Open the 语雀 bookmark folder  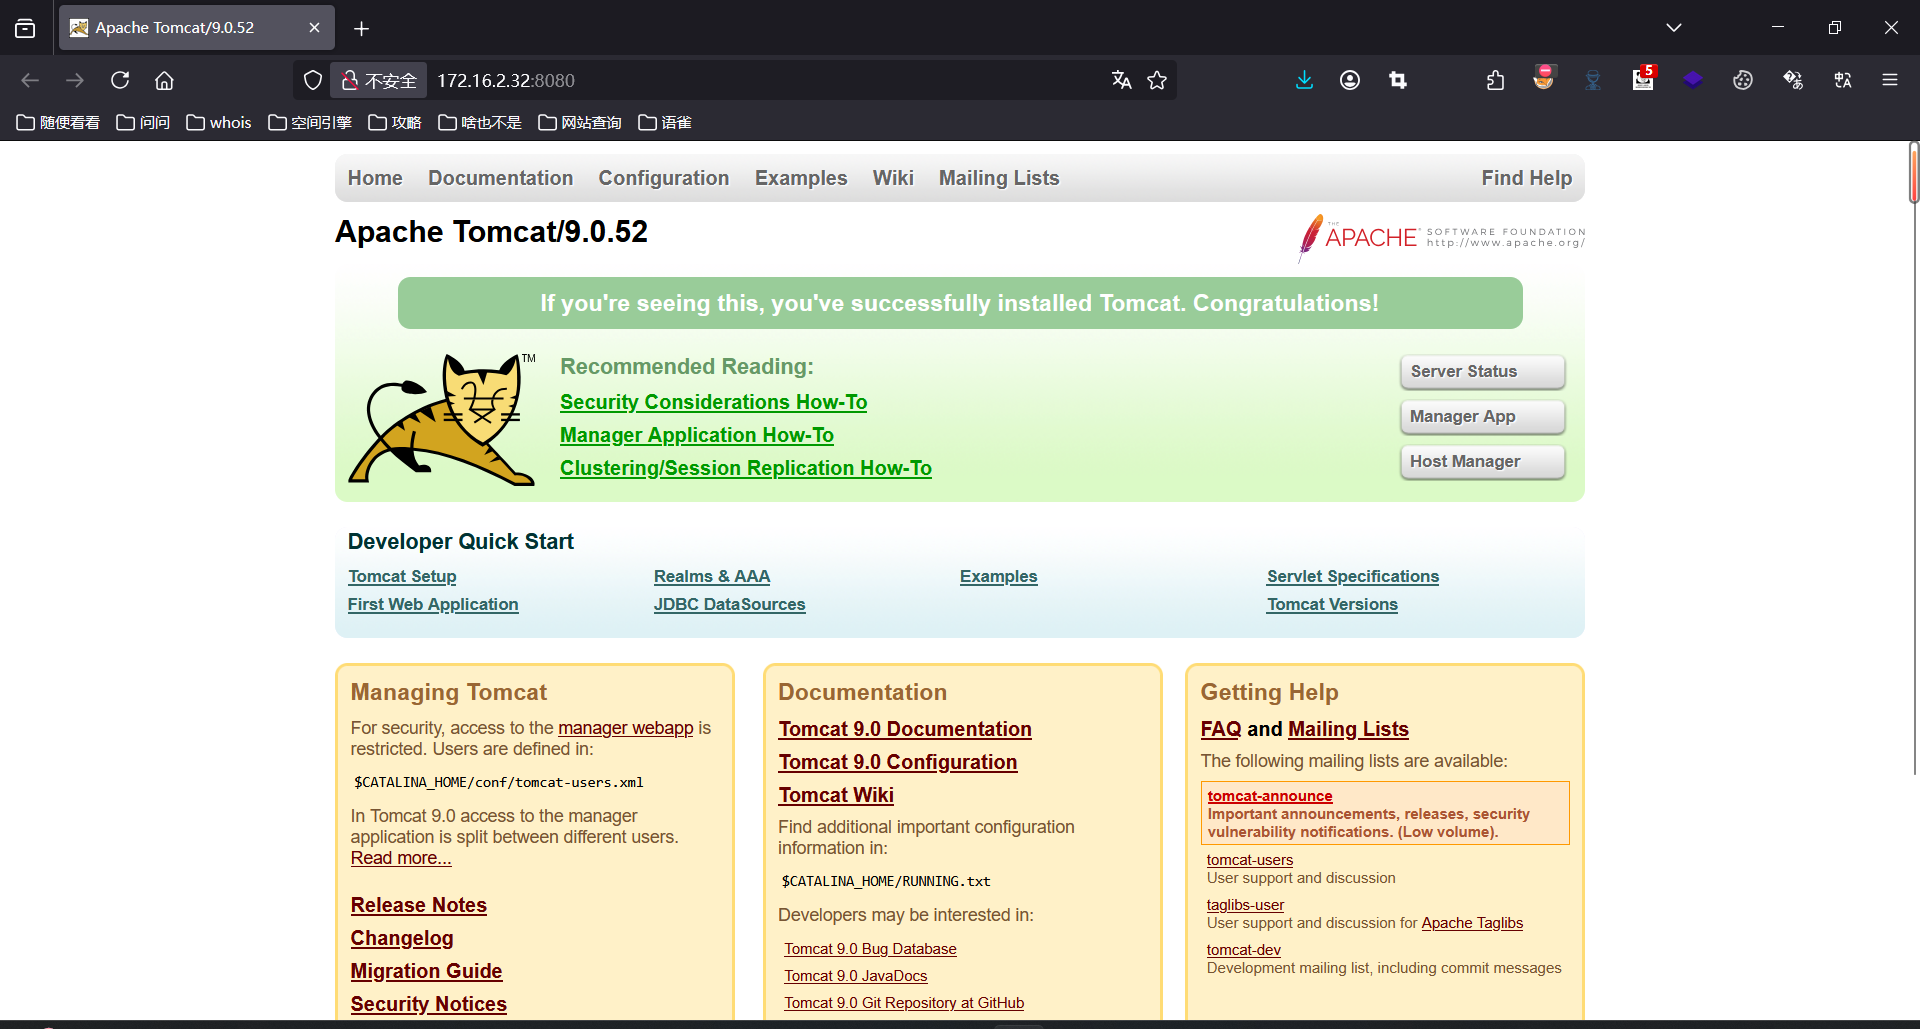tap(664, 122)
